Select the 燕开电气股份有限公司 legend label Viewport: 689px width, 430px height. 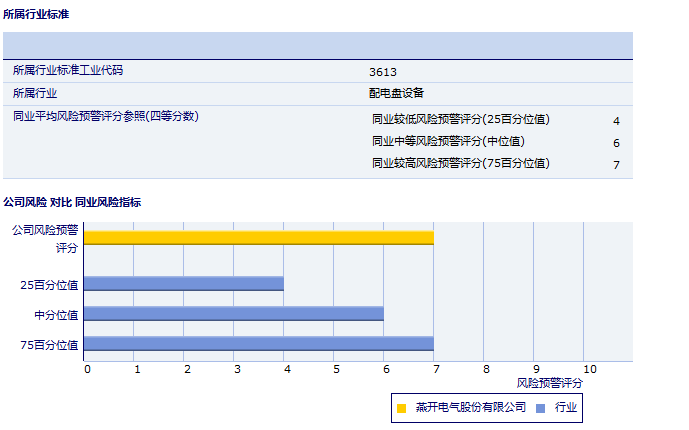(x=470, y=408)
